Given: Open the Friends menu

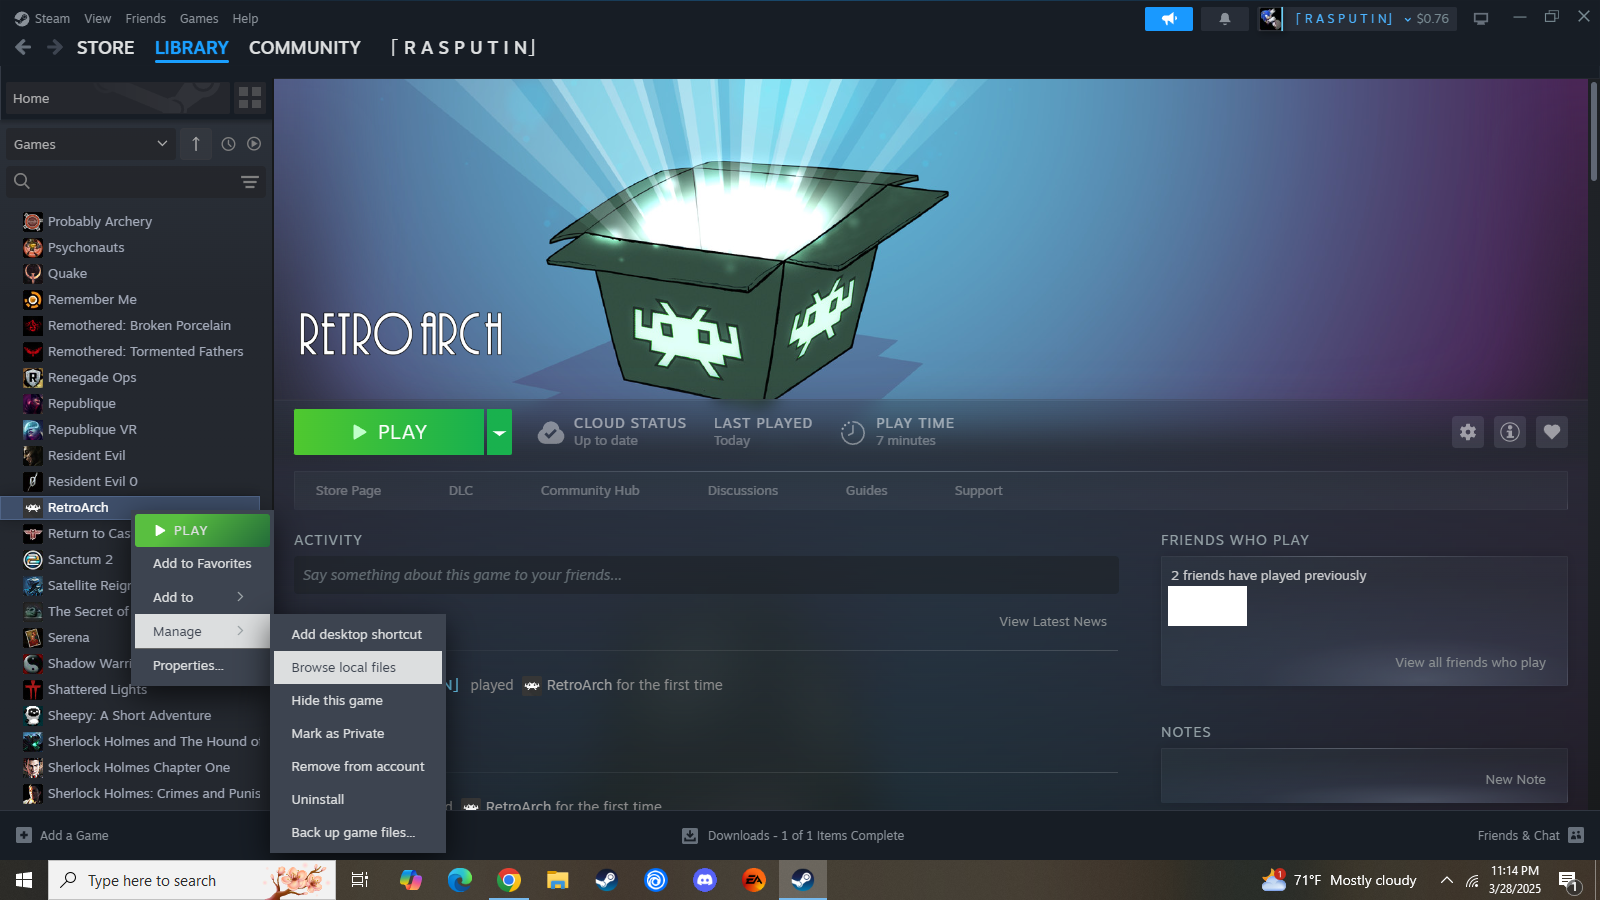Looking at the screenshot, I should (146, 18).
